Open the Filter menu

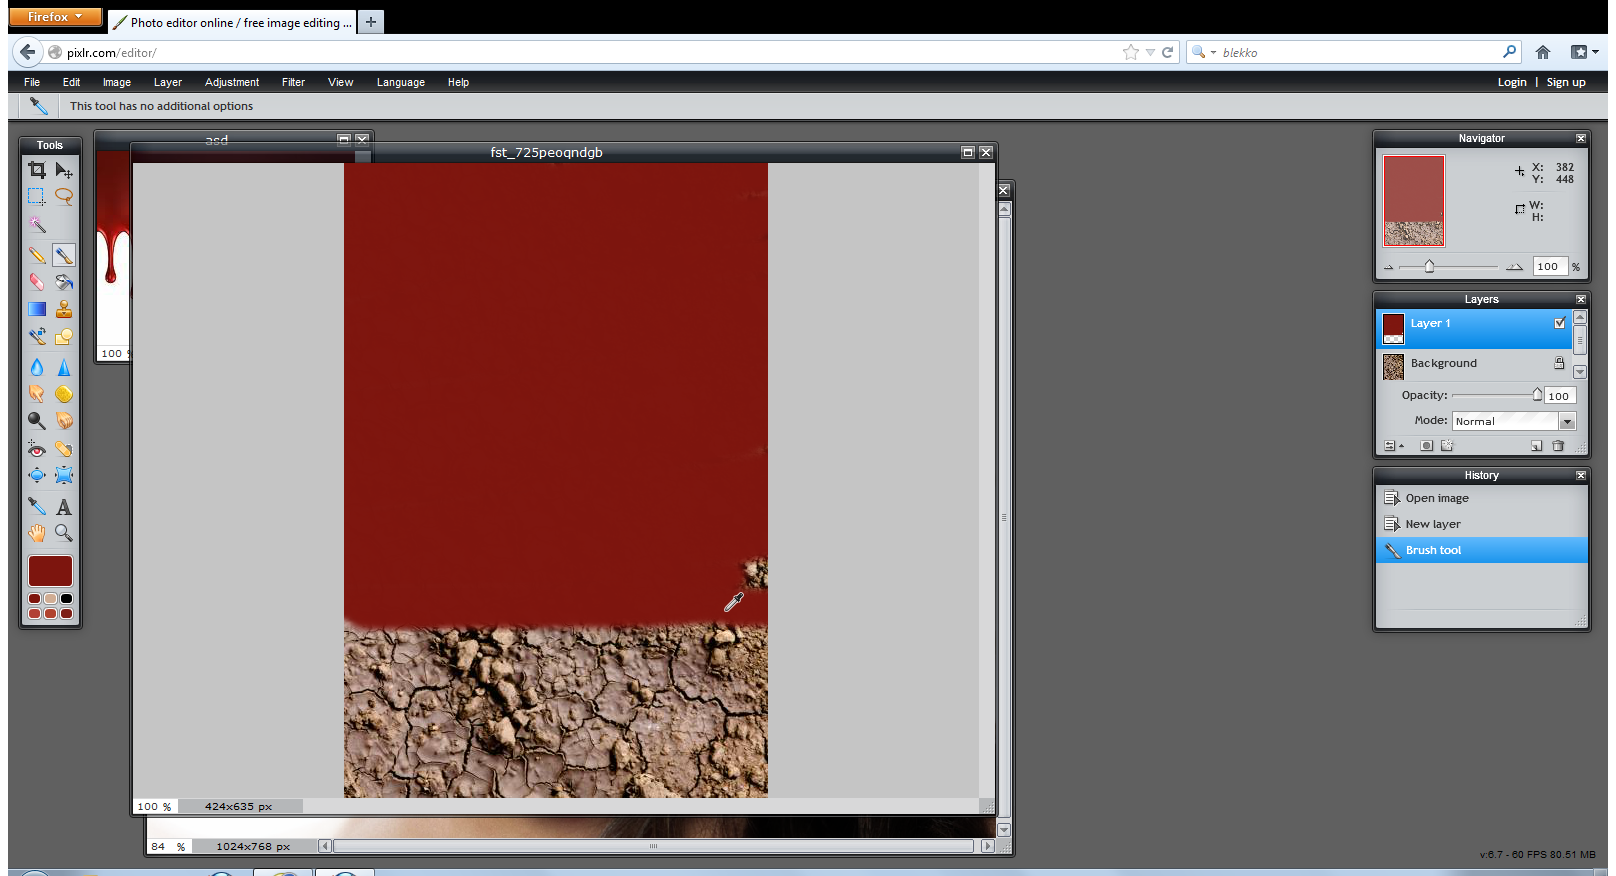coord(293,82)
